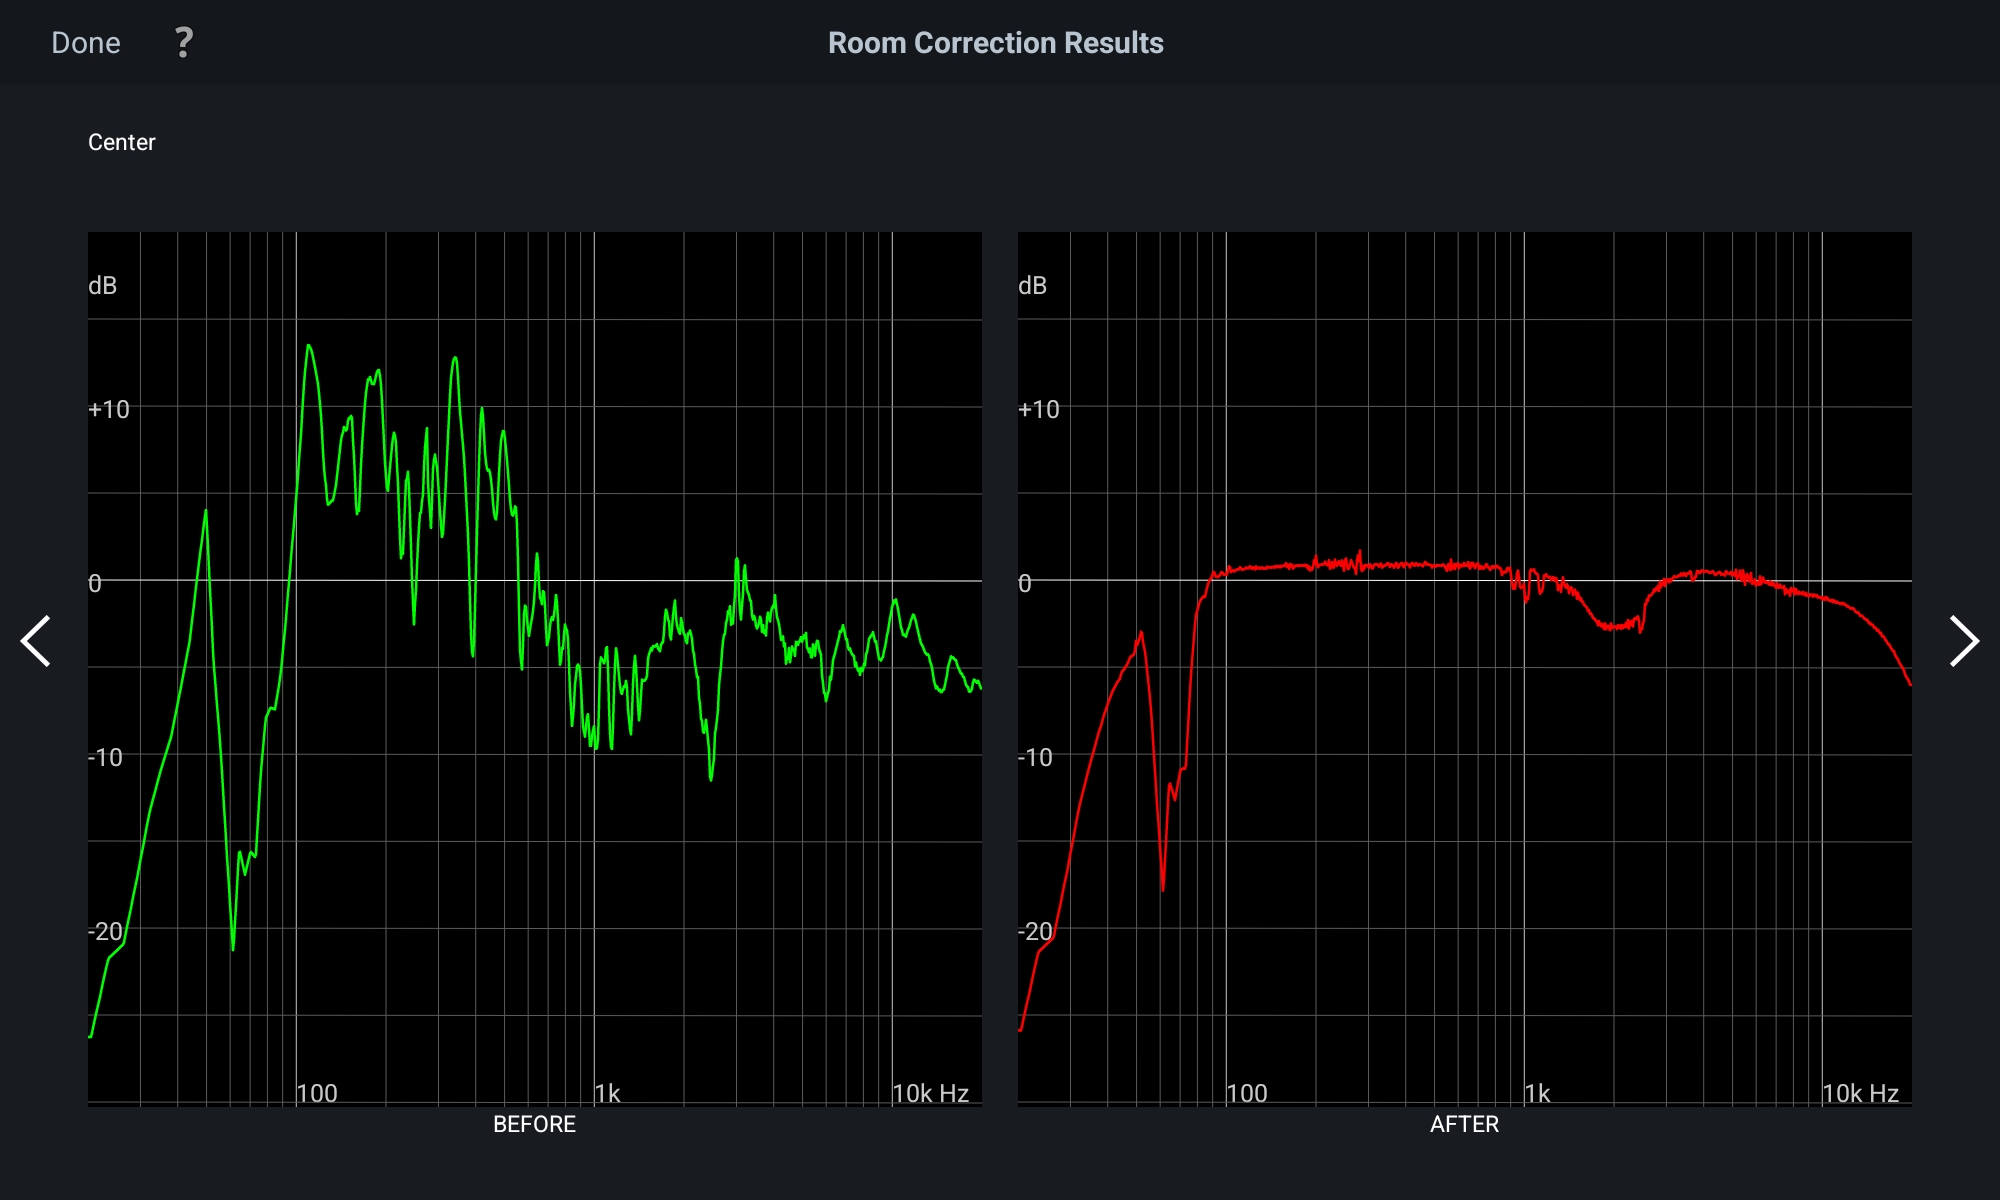The height and width of the screenshot is (1200, 2000).
Task: Tap Done to close results
Action: pyautogui.click(x=86, y=43)
